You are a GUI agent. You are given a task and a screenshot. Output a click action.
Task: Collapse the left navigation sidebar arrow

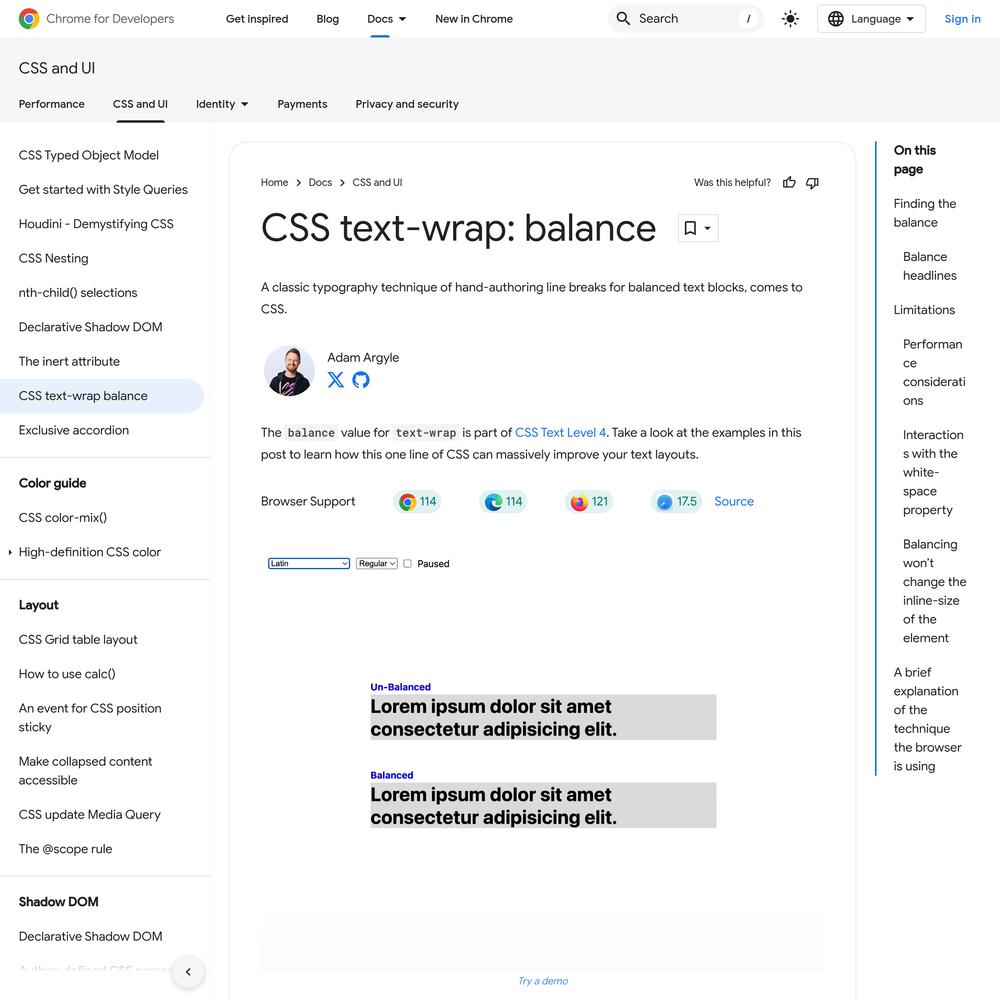coord(188,971)
